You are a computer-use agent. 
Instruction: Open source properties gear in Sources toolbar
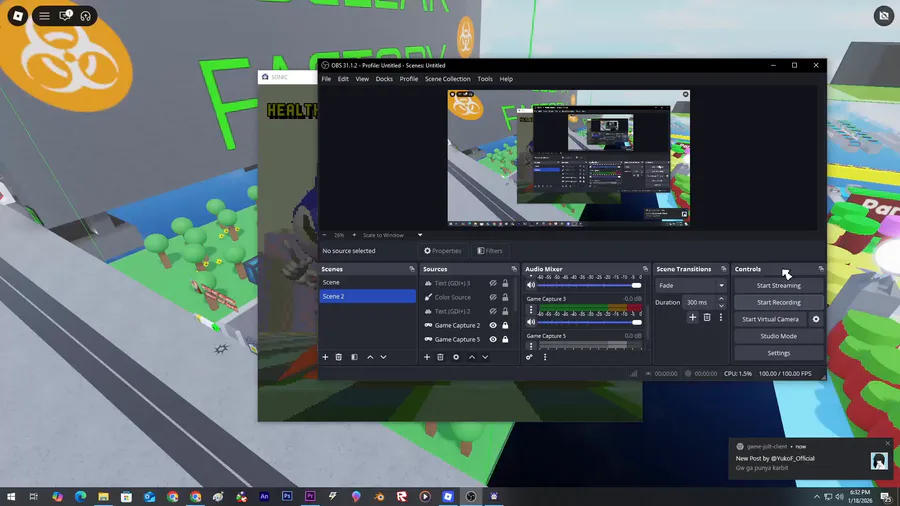point(456,357)
